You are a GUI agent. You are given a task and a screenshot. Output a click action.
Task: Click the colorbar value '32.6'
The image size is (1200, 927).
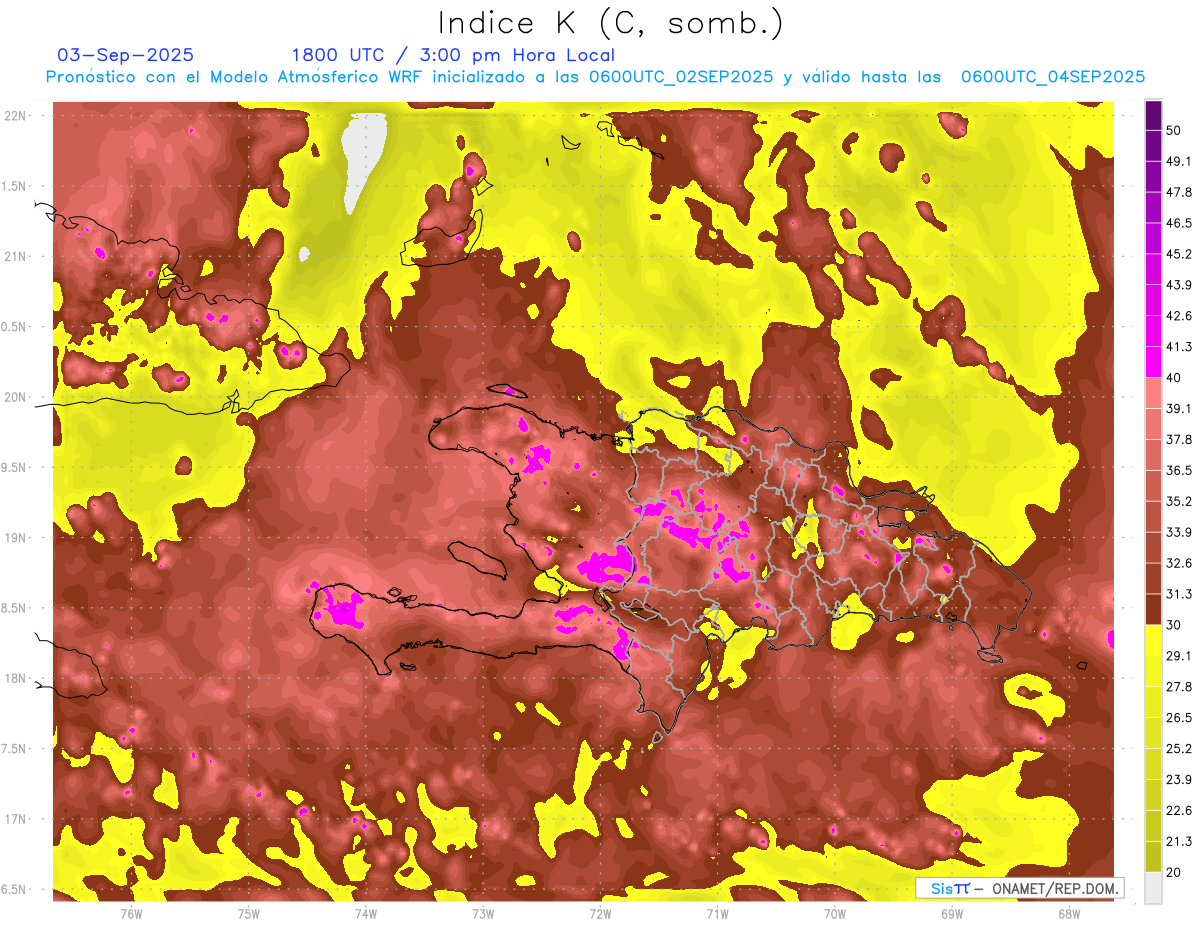[x=1178, y=564]
